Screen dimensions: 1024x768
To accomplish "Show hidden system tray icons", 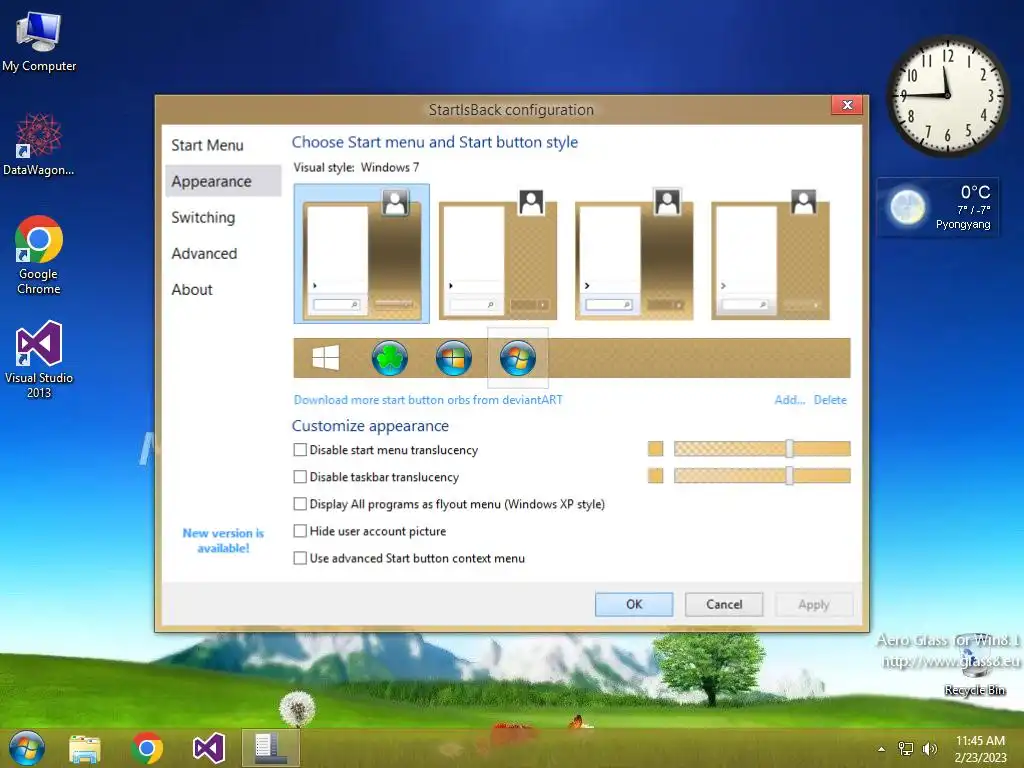I will point(882,749).
